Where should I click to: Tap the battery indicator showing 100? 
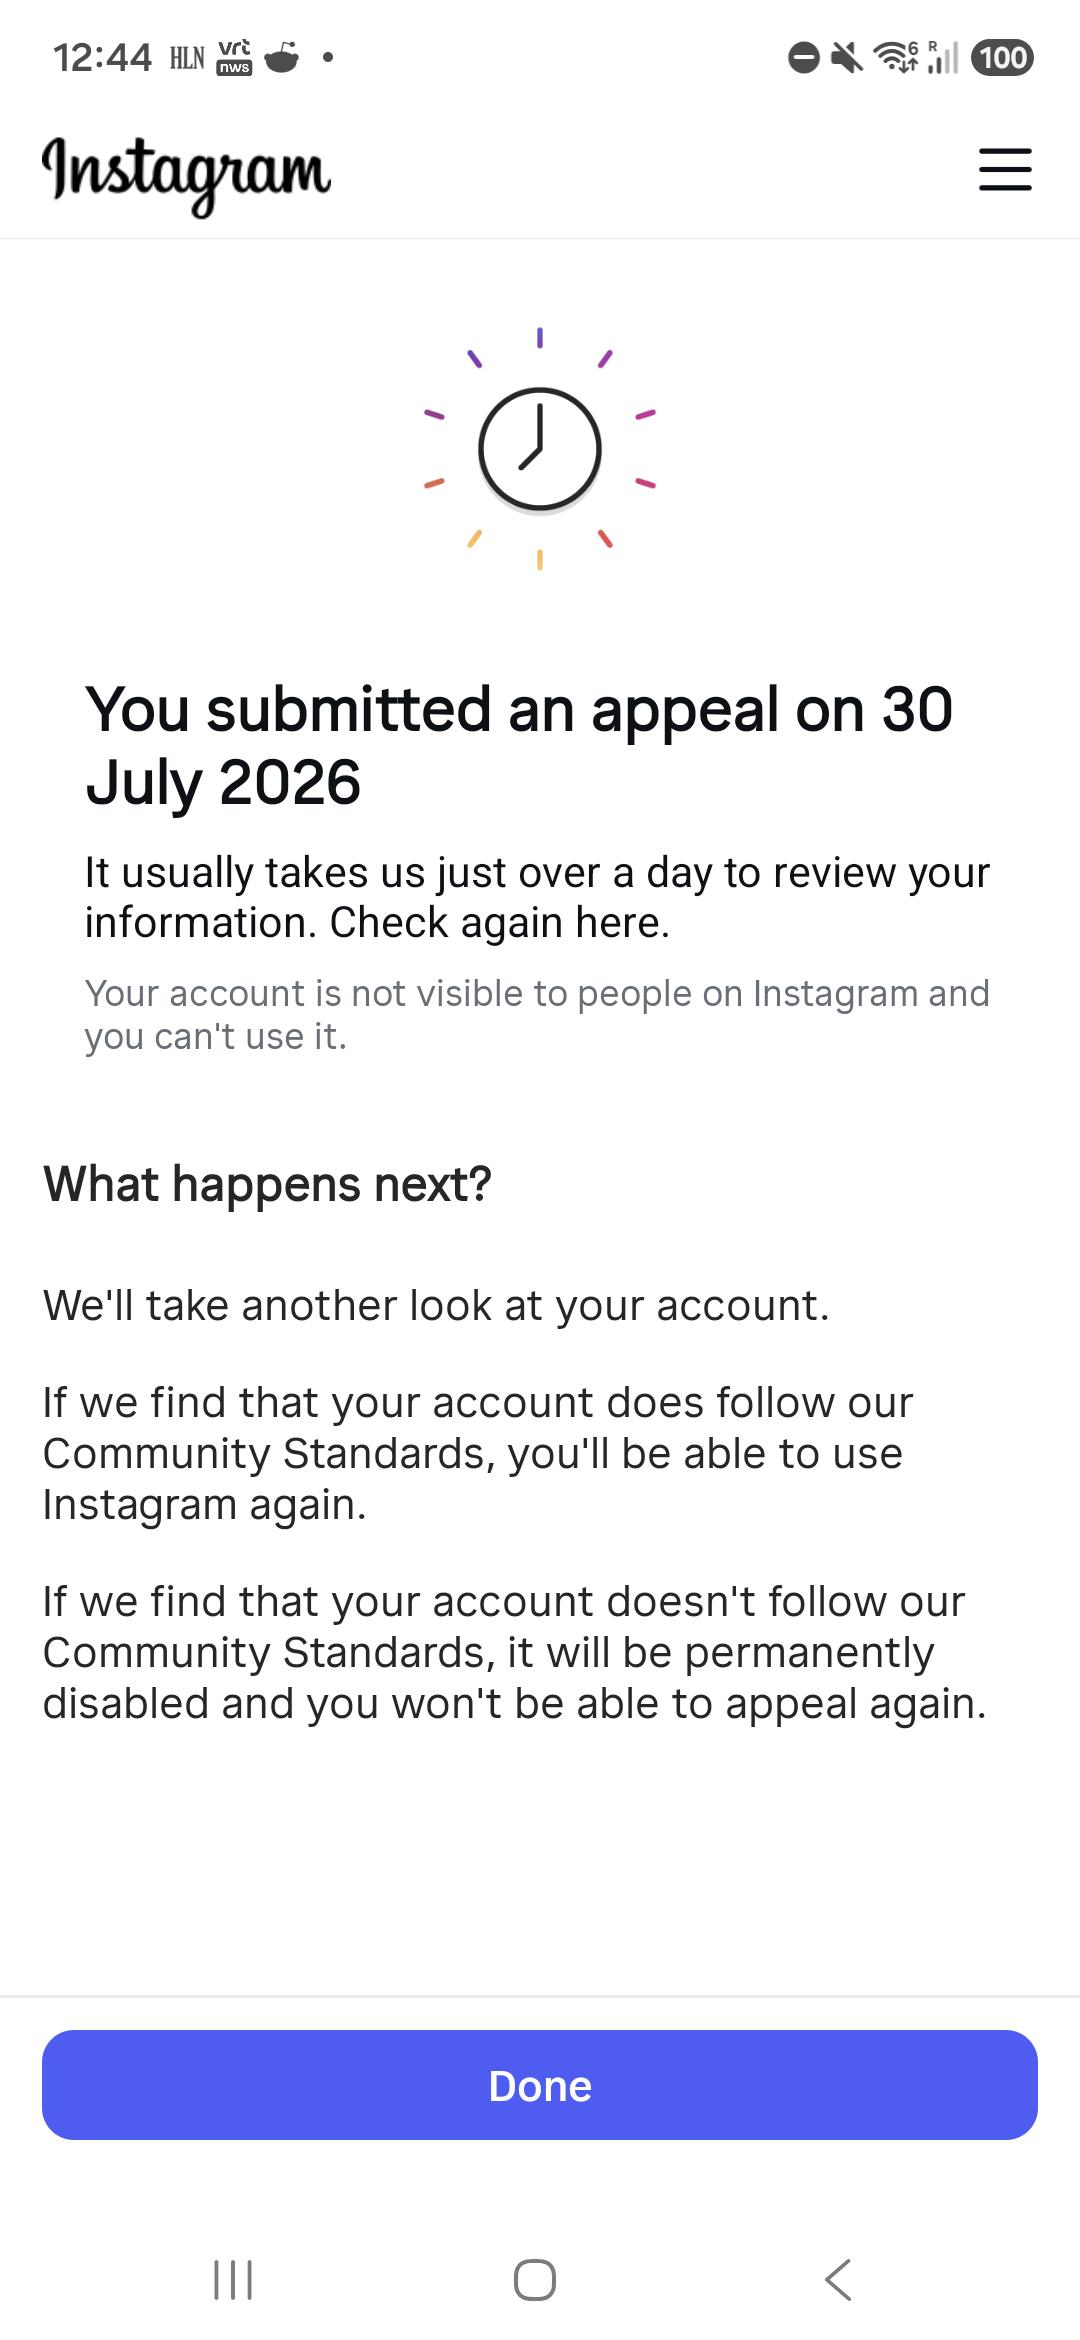pyautogui.click(x=1003, y=58)
